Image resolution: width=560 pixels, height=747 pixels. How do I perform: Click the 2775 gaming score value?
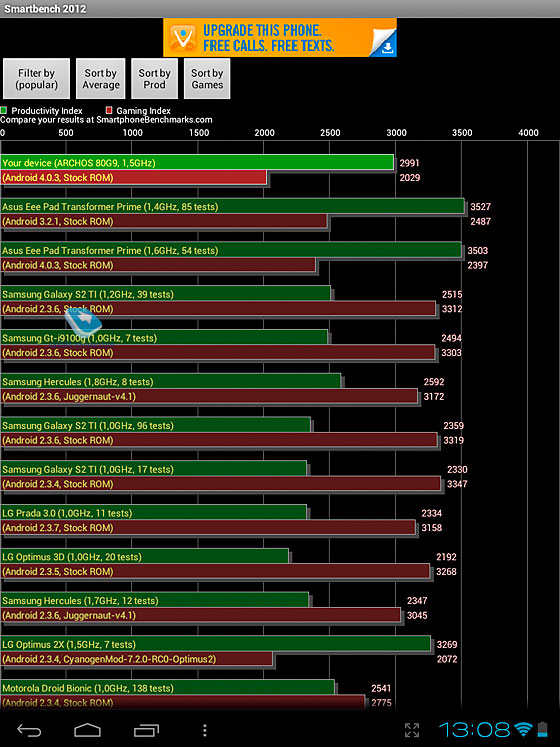[381, 703]
